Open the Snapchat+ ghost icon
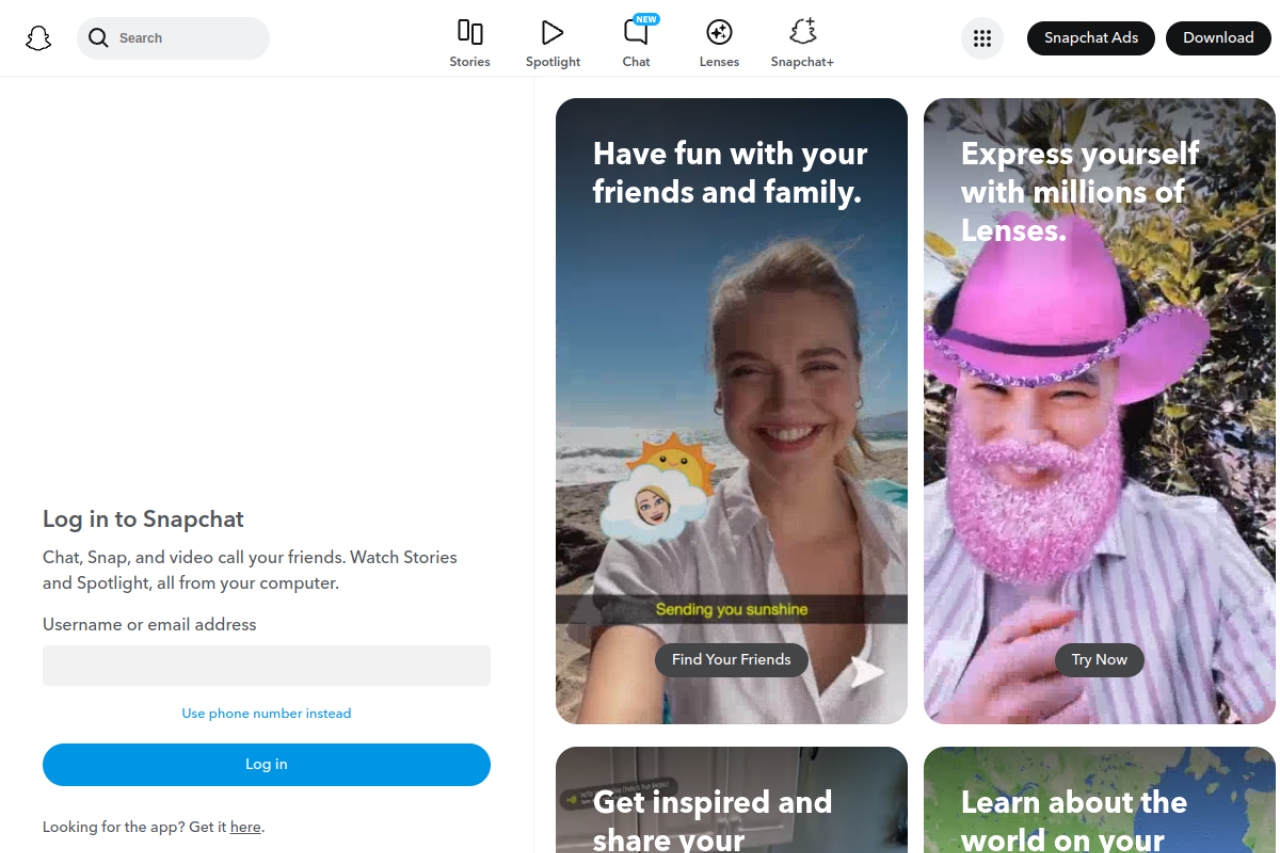 point(802,33)
